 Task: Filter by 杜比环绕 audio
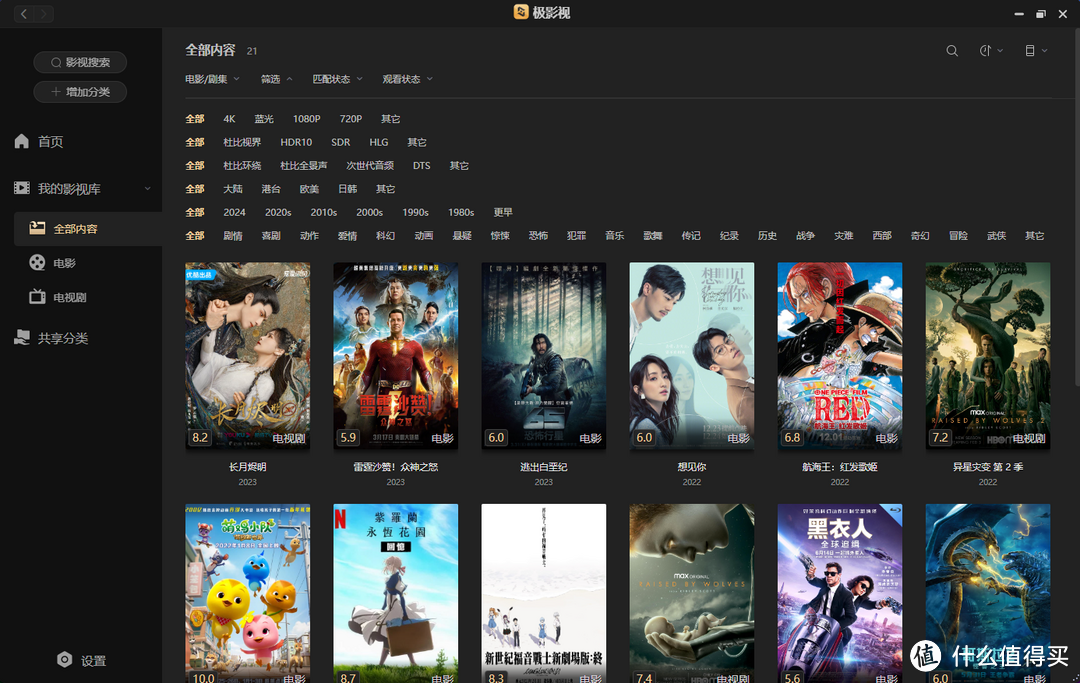pos(242,166)
